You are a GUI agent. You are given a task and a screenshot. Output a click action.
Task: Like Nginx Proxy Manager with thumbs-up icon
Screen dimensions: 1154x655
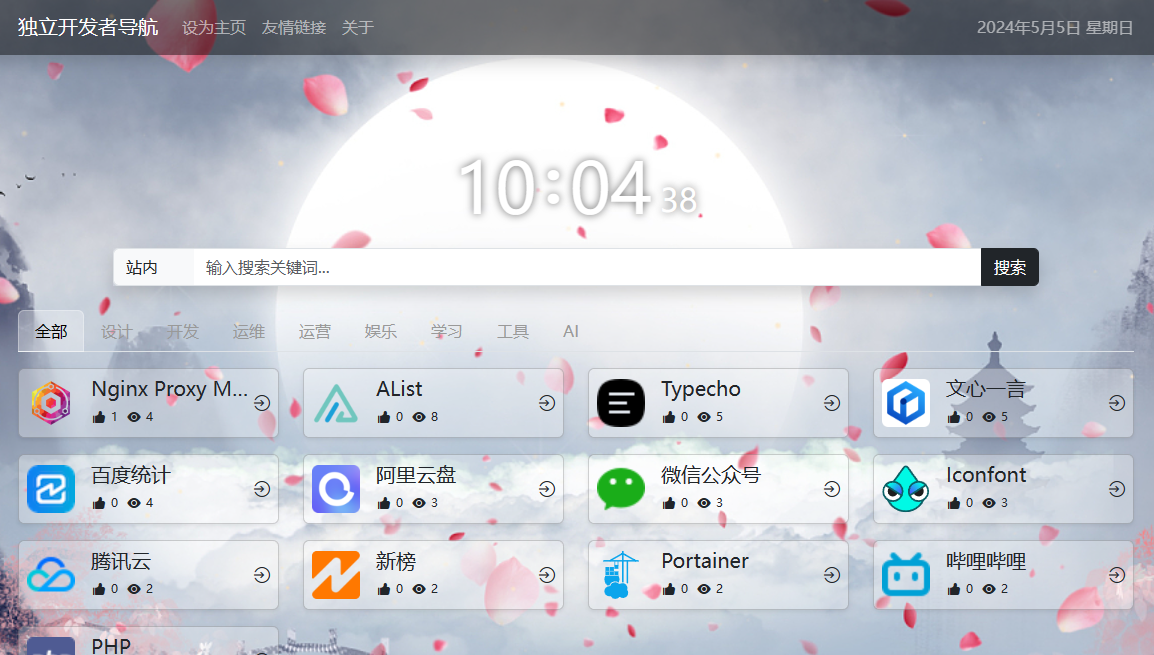99,417
